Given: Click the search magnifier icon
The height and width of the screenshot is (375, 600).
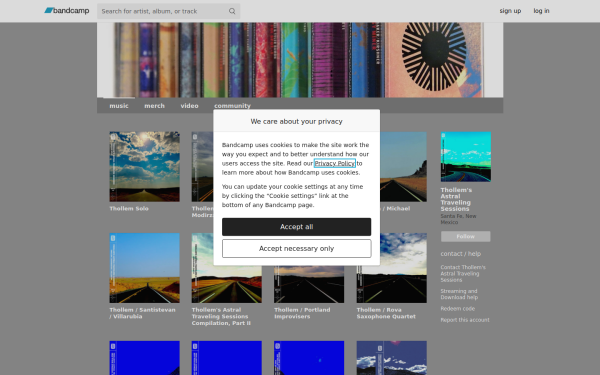Looking at the screenshot, I should (x=232, y=11).
